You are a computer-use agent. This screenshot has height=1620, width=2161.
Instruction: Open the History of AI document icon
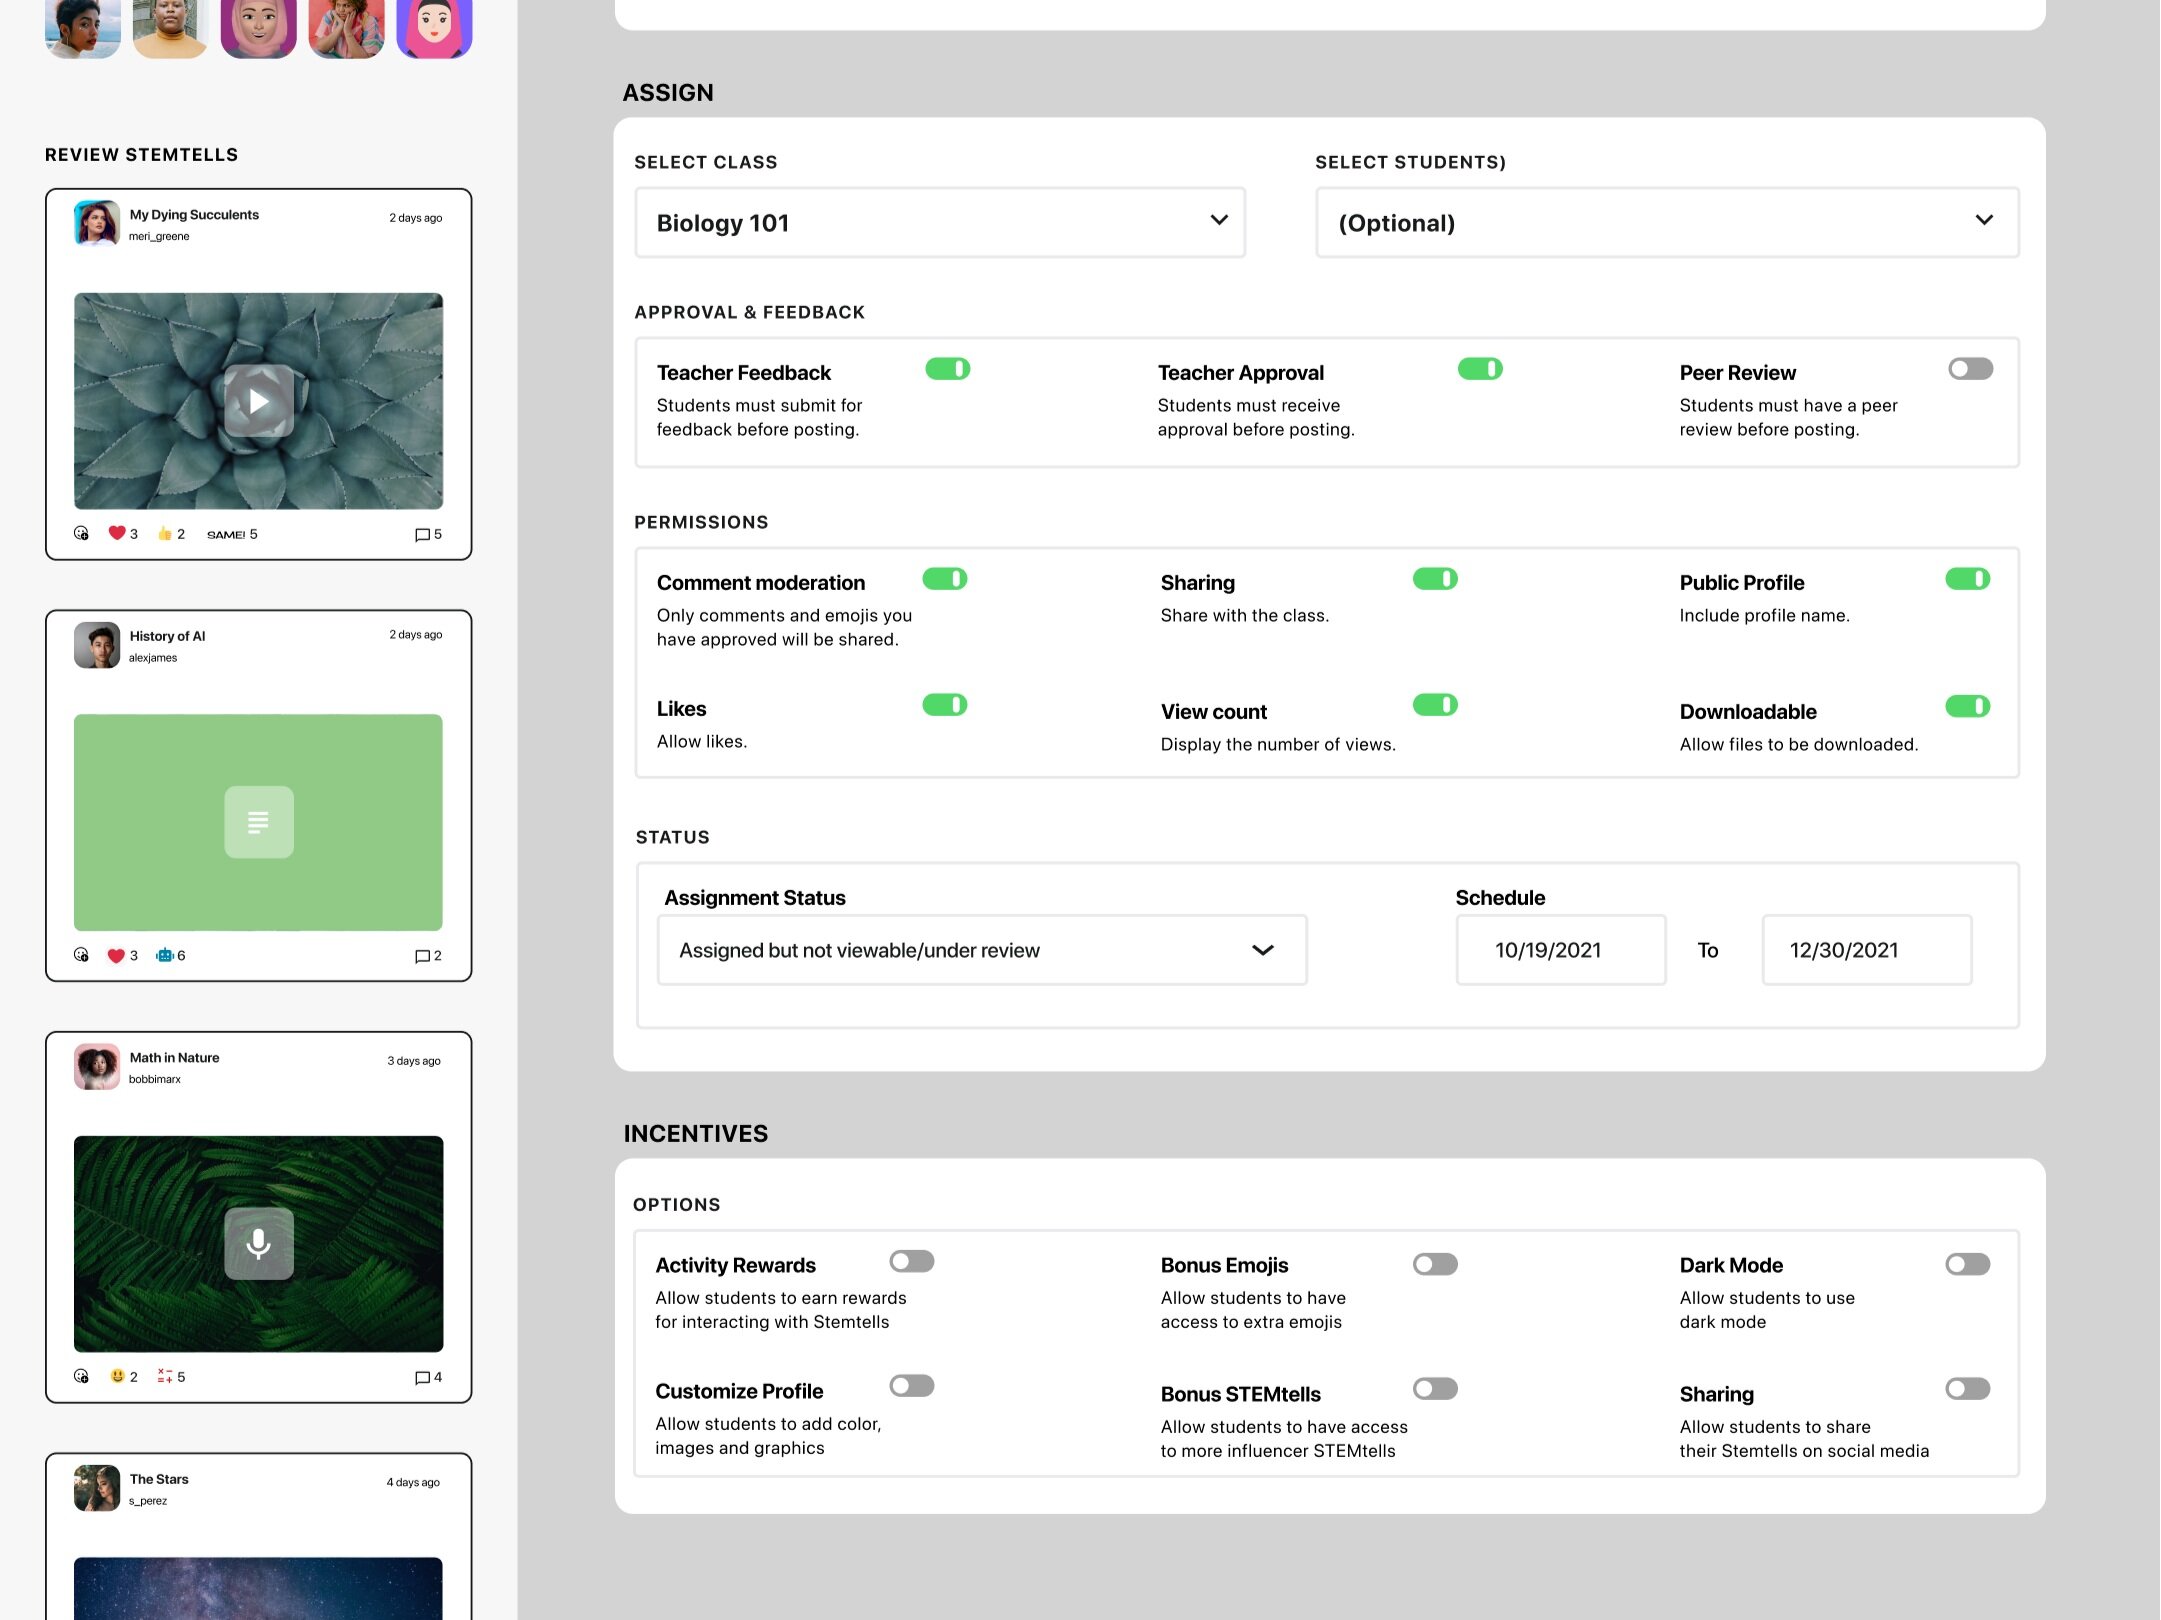coord(259,822)
